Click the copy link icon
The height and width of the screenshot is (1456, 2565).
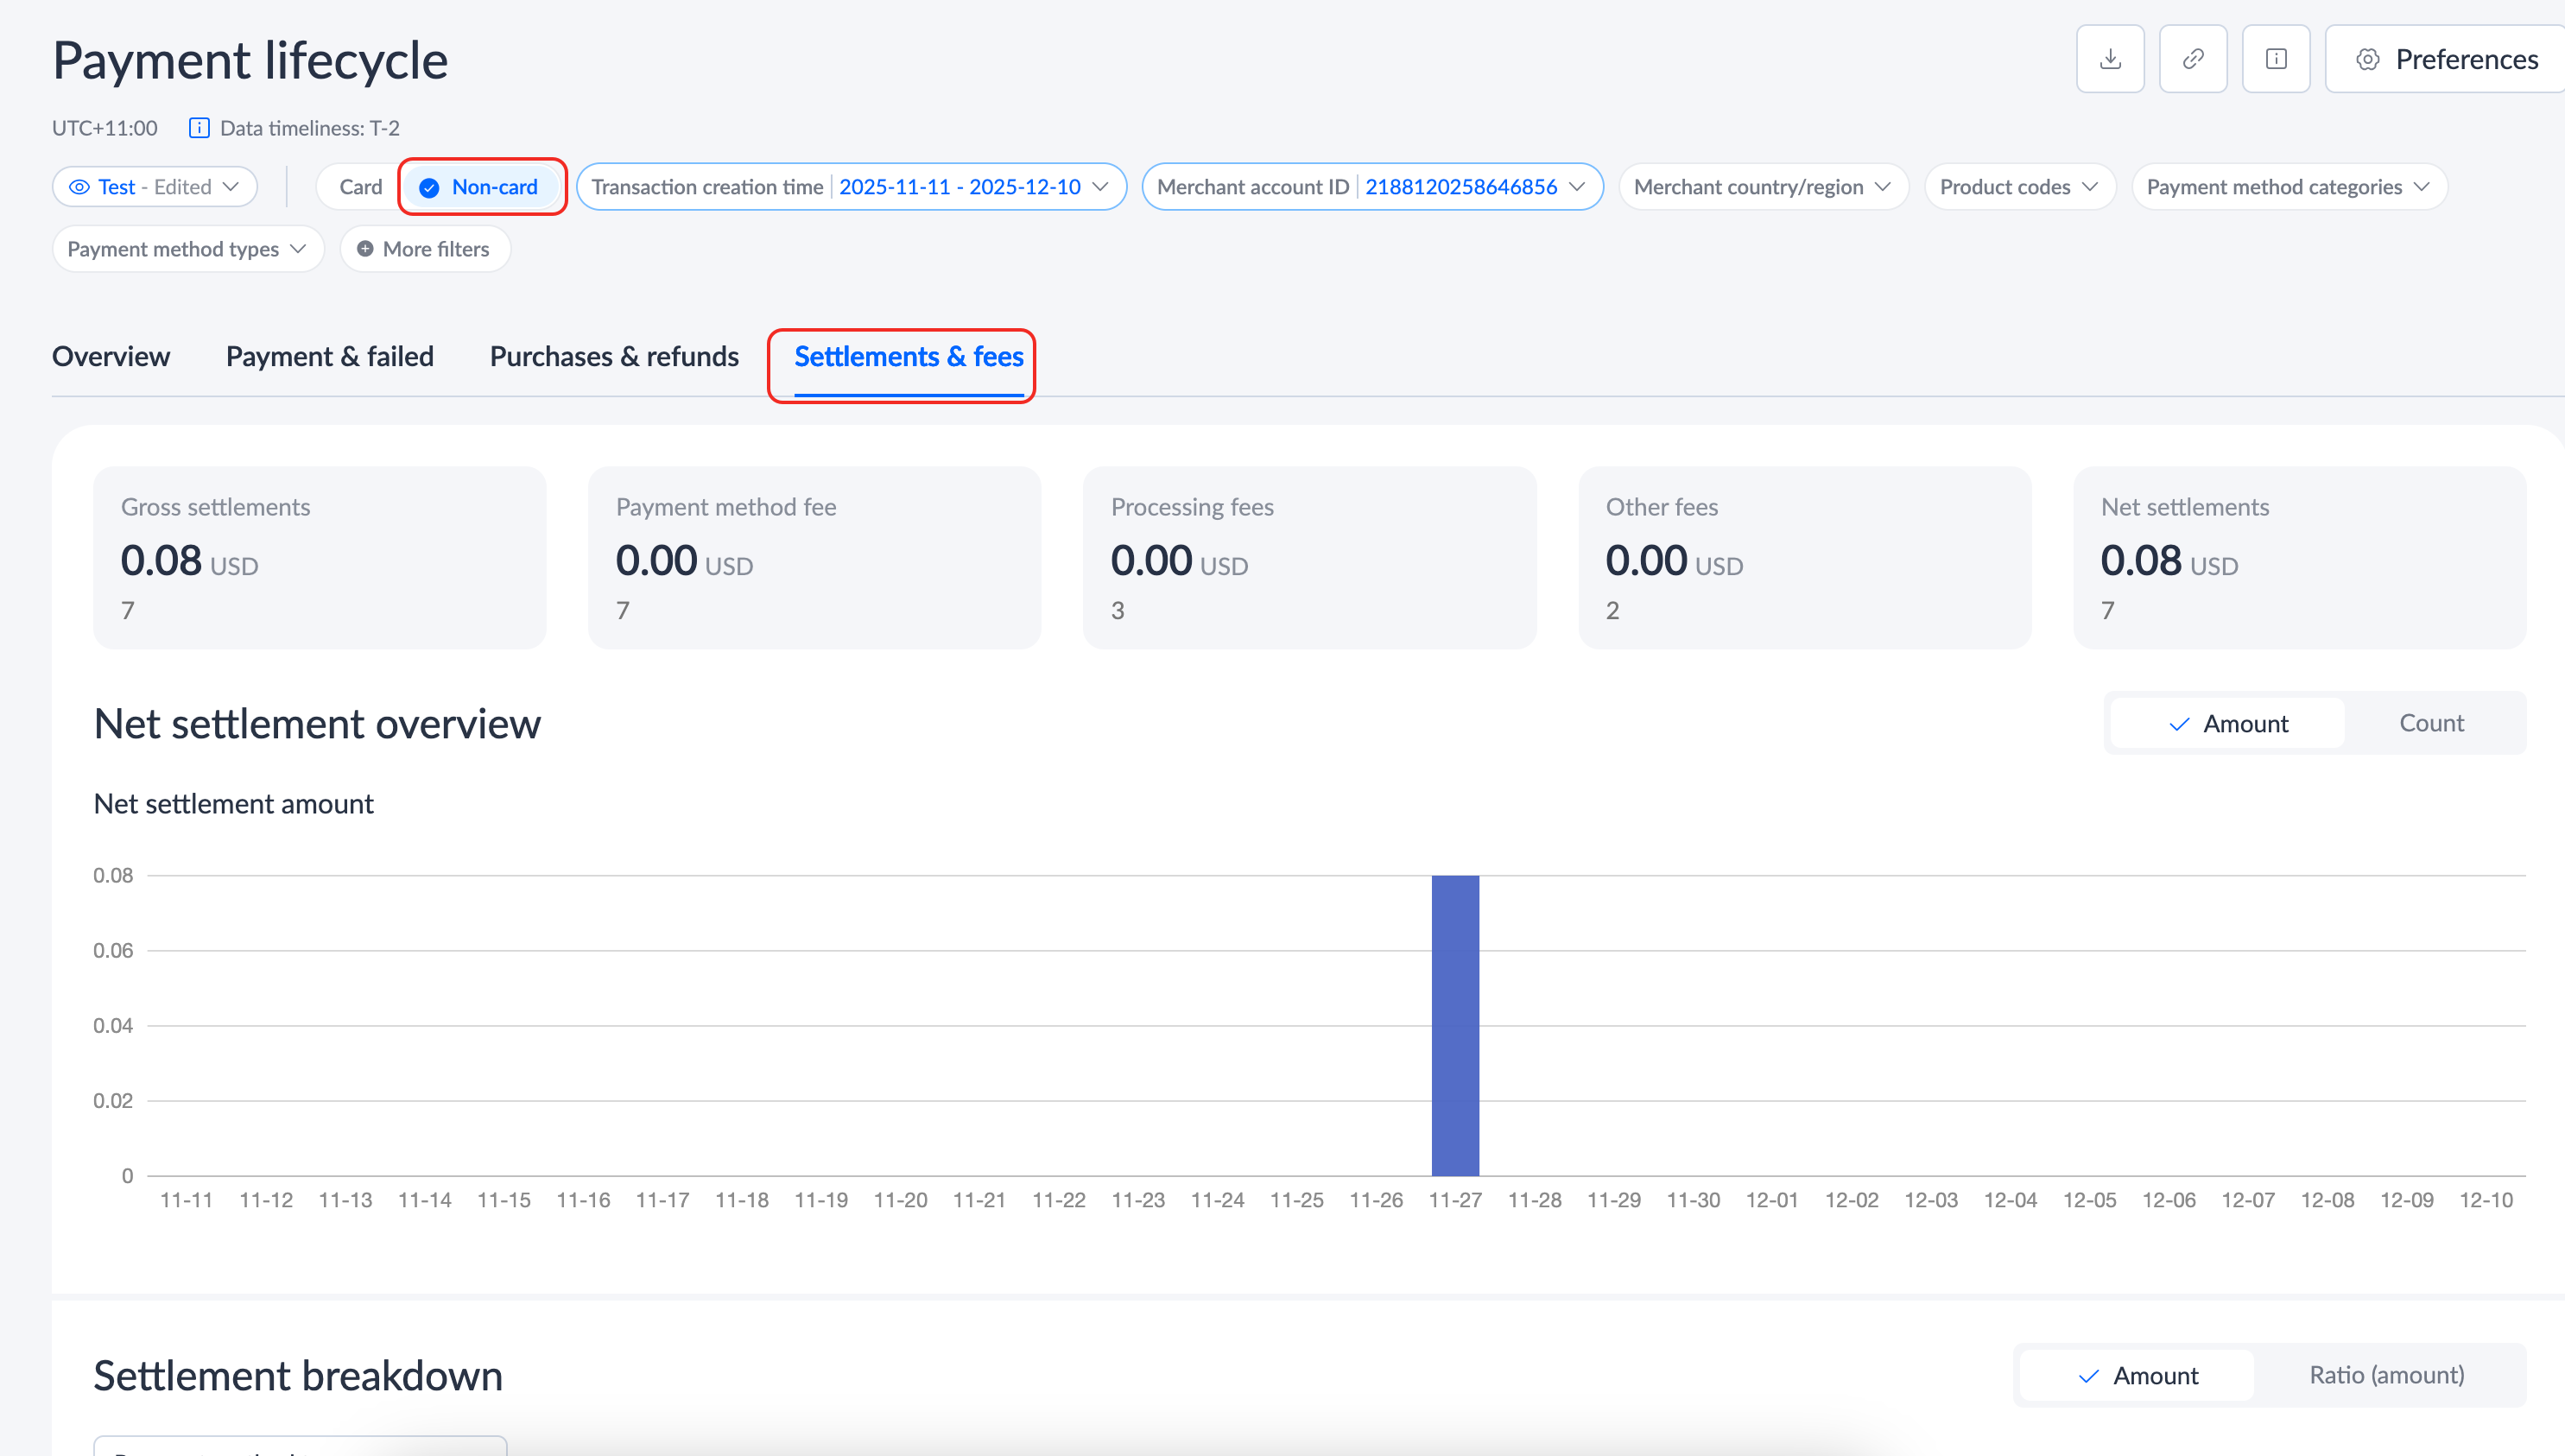click(x=2193, y=59)
